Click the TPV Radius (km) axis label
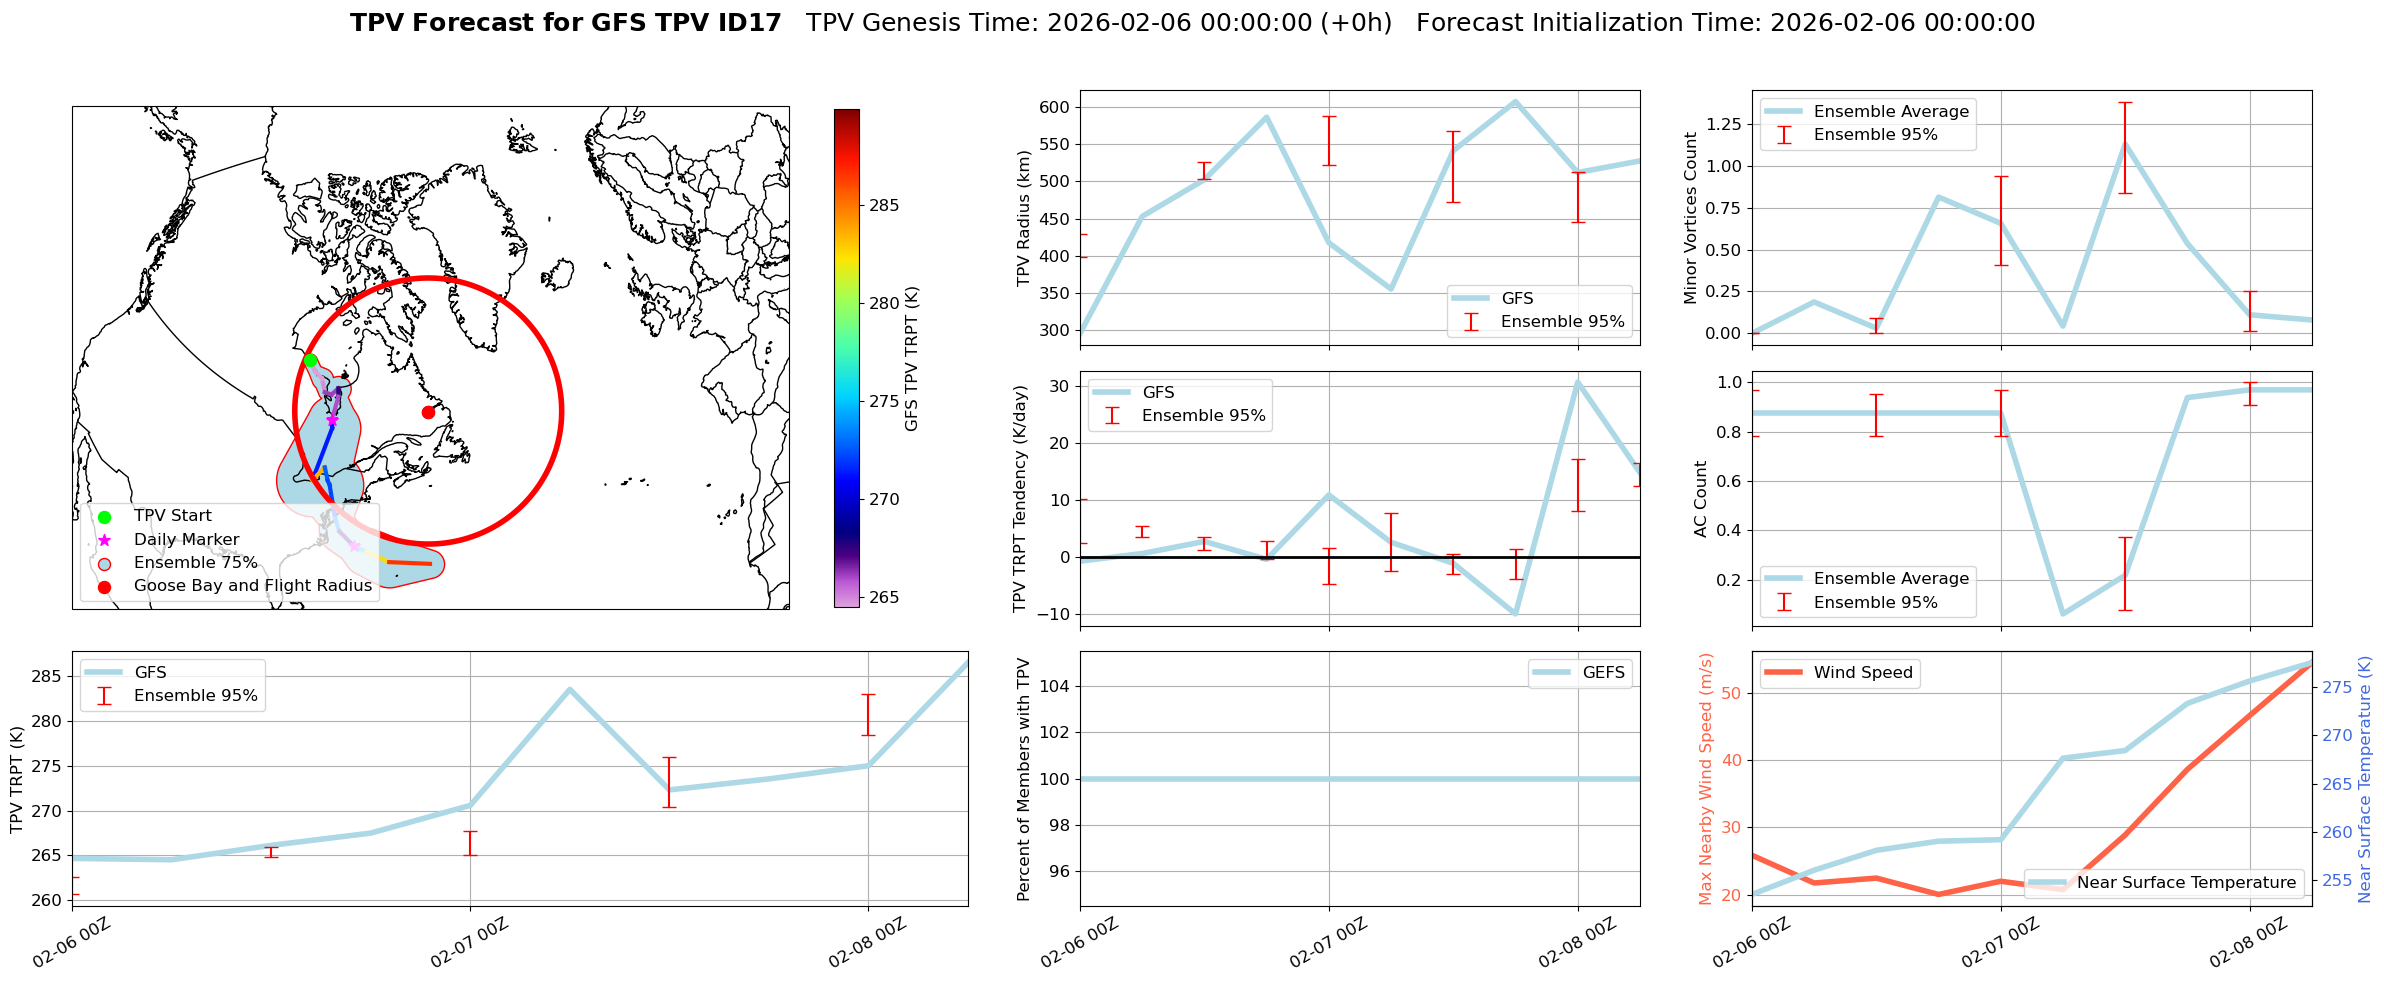Image resolution: width=2384 pixels, height=982 pixels. (x=1023, y=218)
